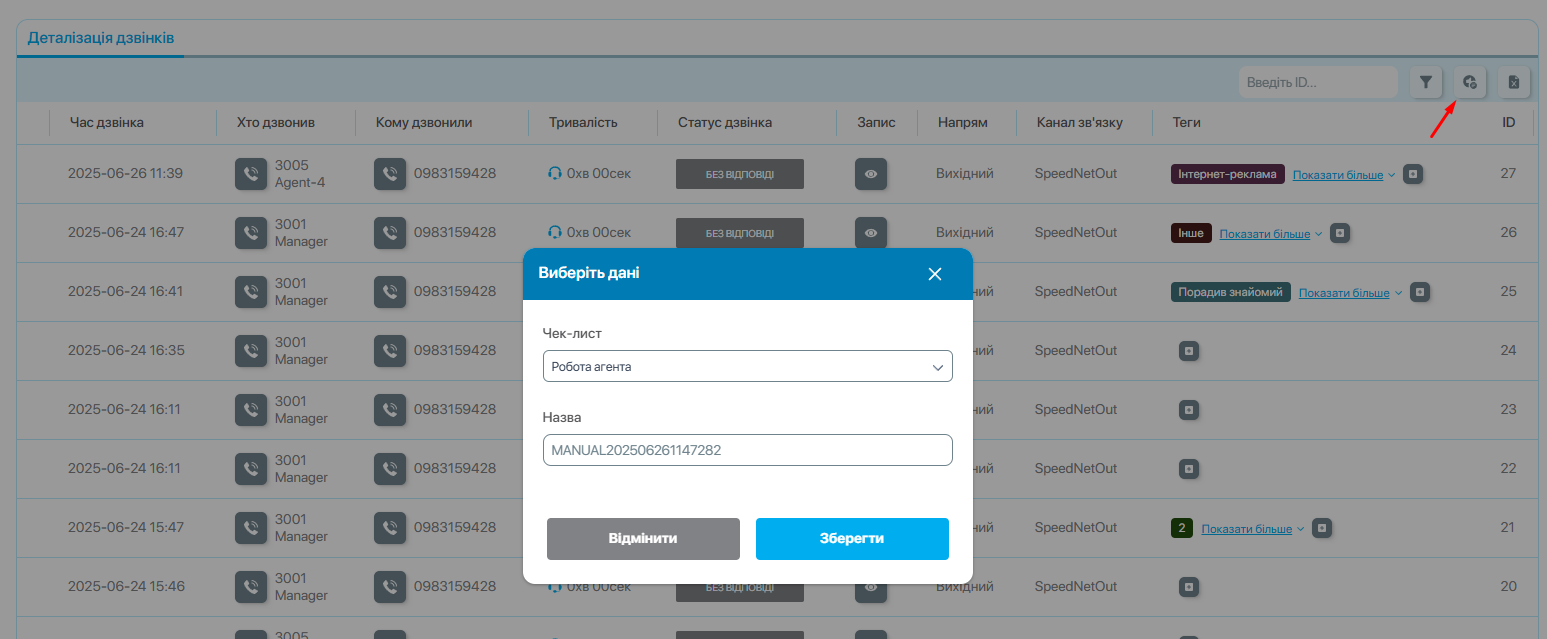Click headset duration icon in row ID 27

(555, 174)
